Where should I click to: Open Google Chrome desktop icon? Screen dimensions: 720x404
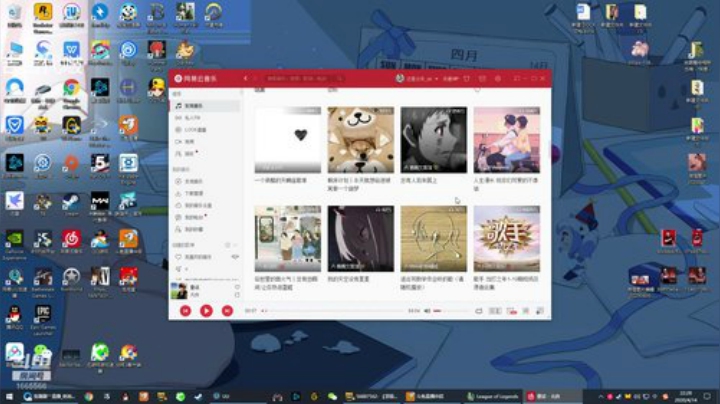coord(71,91)
